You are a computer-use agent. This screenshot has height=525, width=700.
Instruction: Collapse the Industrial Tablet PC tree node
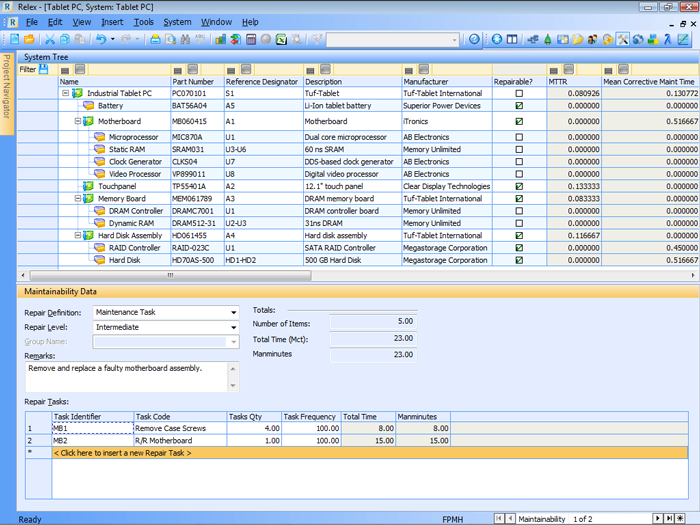(66, 93)
